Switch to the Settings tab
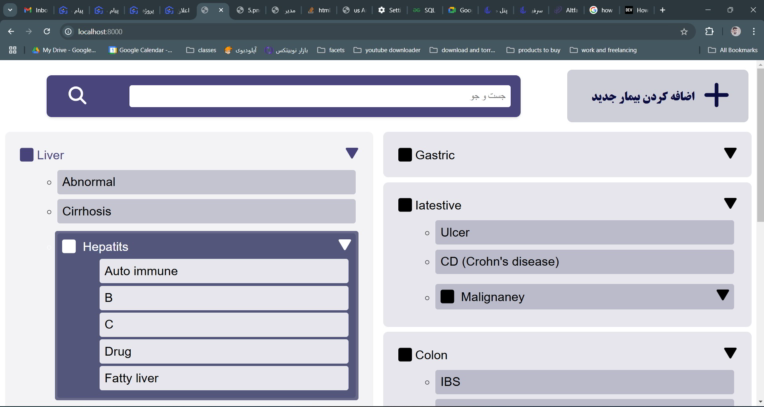The width and height of the screenshot is (764, 407). (389, 10)
